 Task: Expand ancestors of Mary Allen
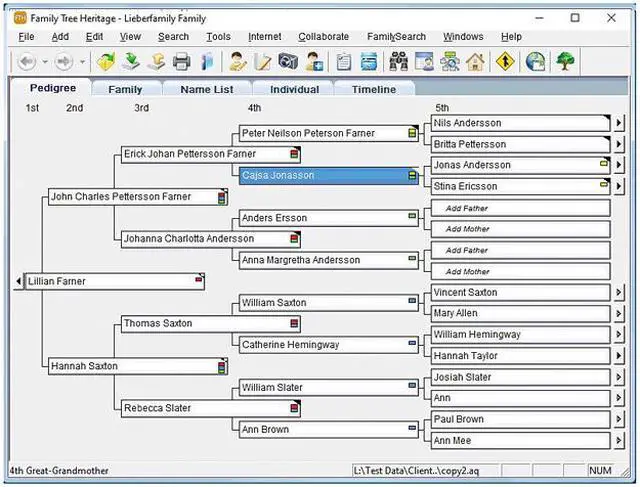point(619,313)
